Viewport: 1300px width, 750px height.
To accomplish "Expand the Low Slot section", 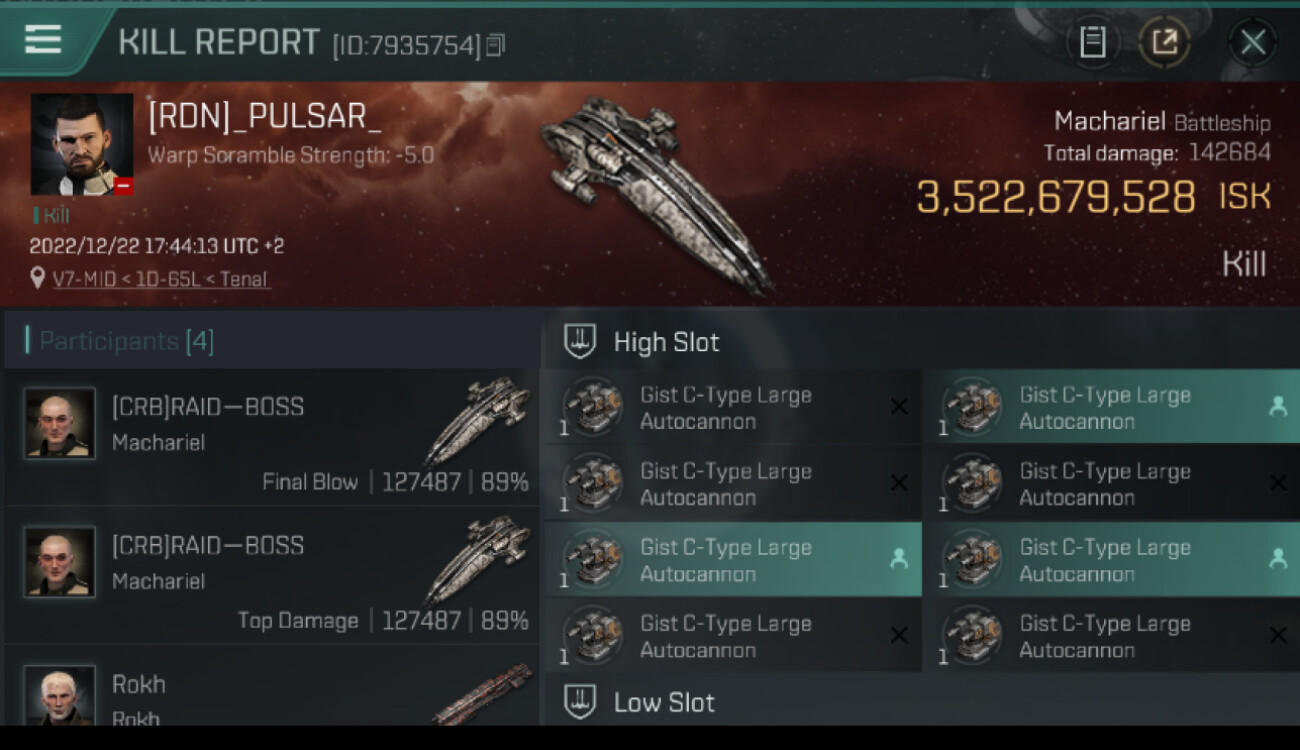I will pos(665,702).
